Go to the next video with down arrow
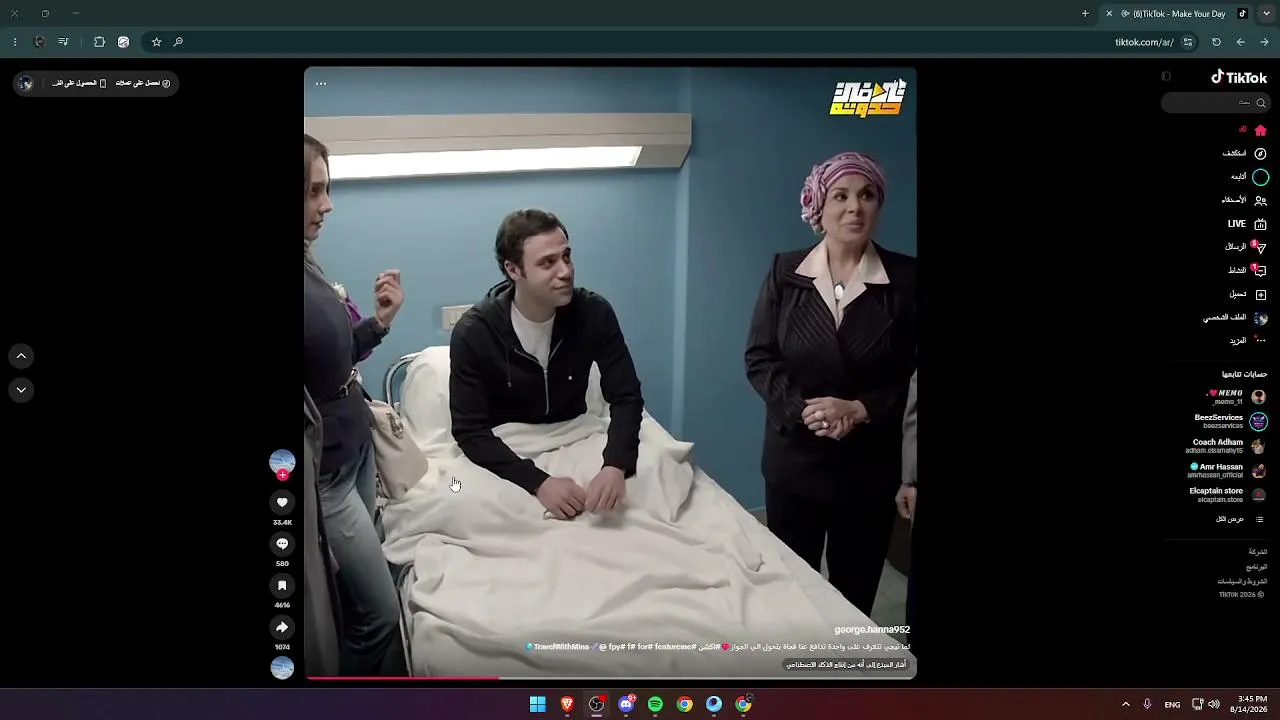The width and height of the screenshot is (1280, 720). click(21, 390)
